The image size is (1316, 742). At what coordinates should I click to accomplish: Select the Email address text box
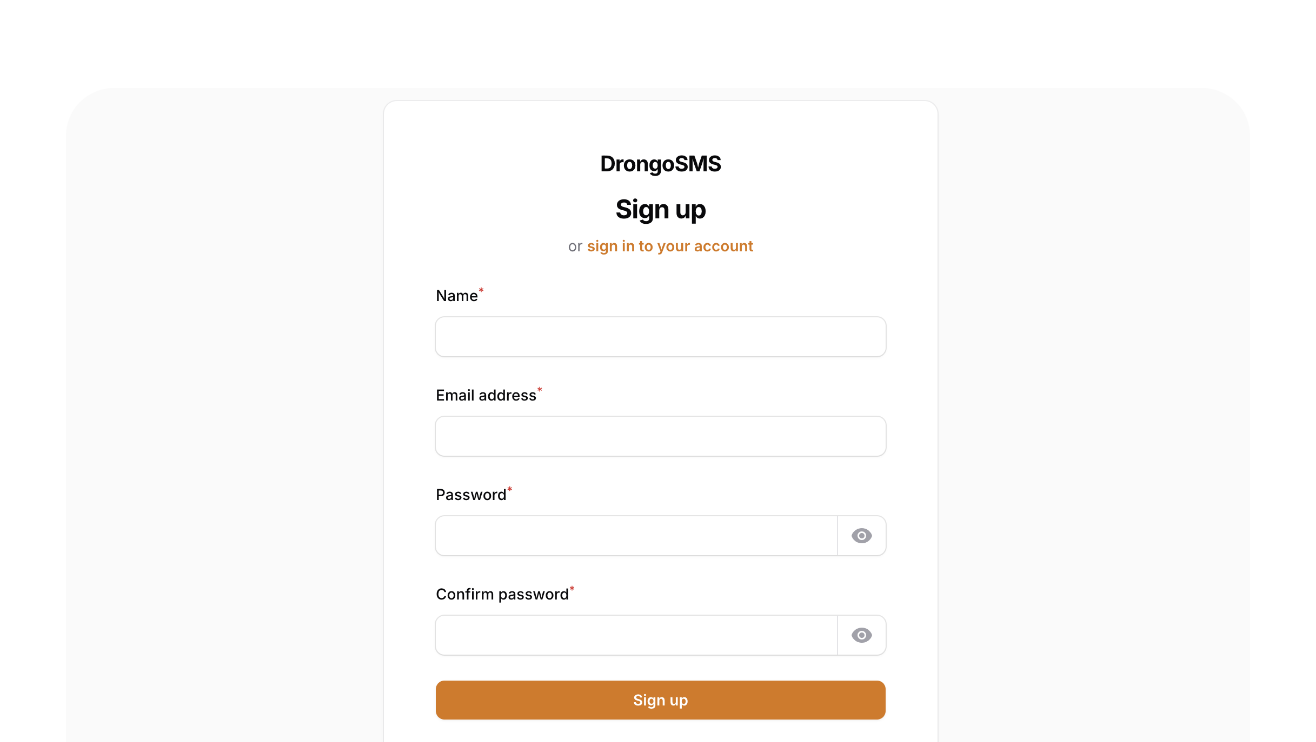660,436
